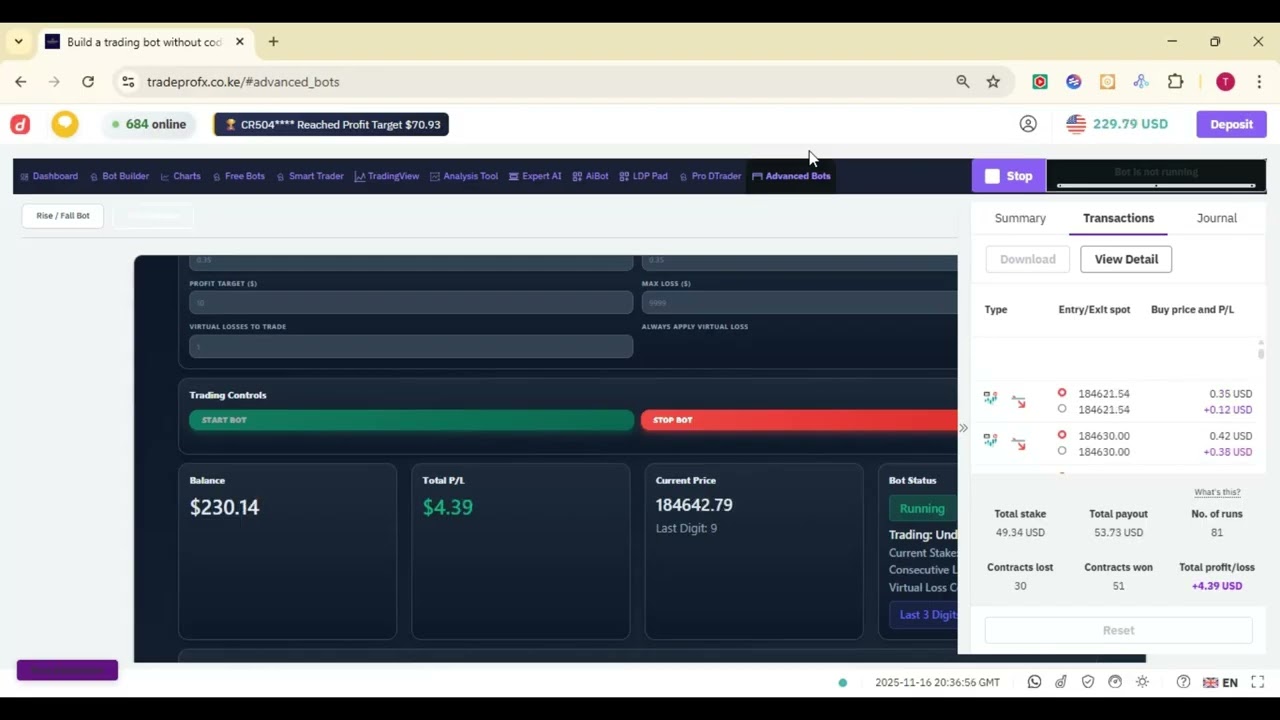Click the green network status dot

842,683
